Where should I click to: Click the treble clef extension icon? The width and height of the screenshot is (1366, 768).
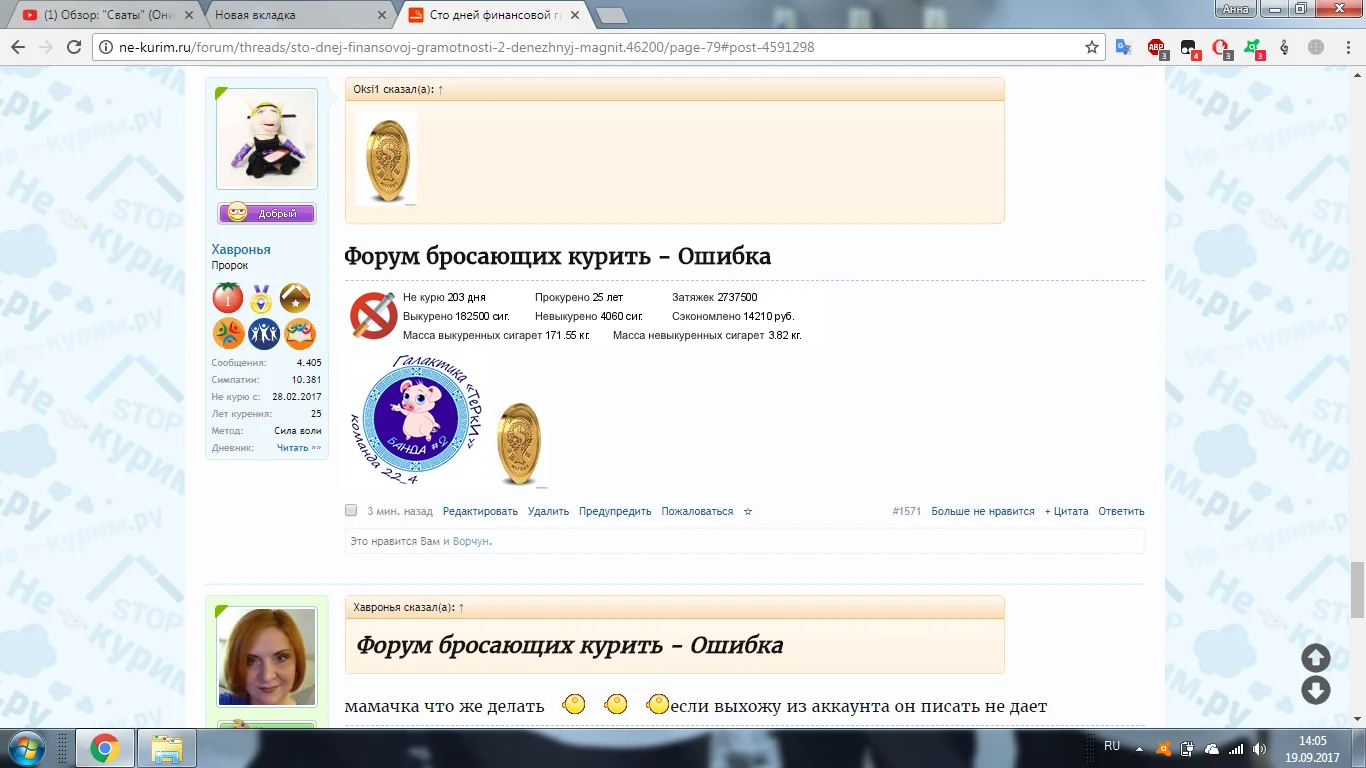tap(1285, 47)
